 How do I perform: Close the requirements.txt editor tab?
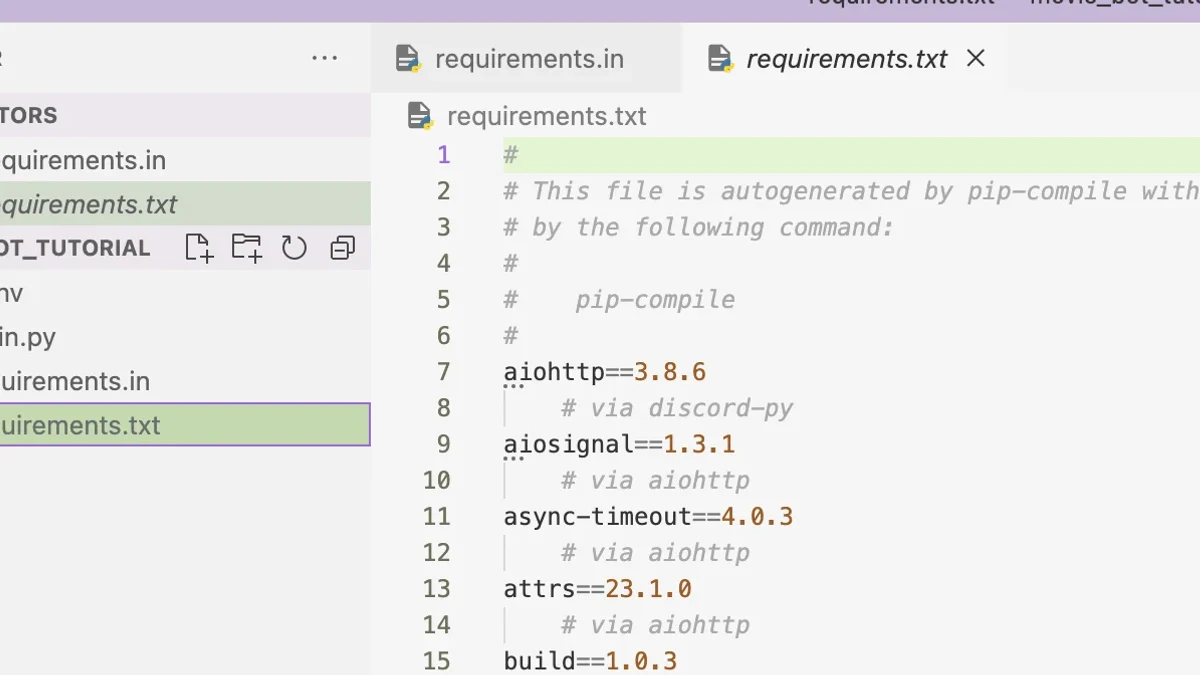coord(976,58)
